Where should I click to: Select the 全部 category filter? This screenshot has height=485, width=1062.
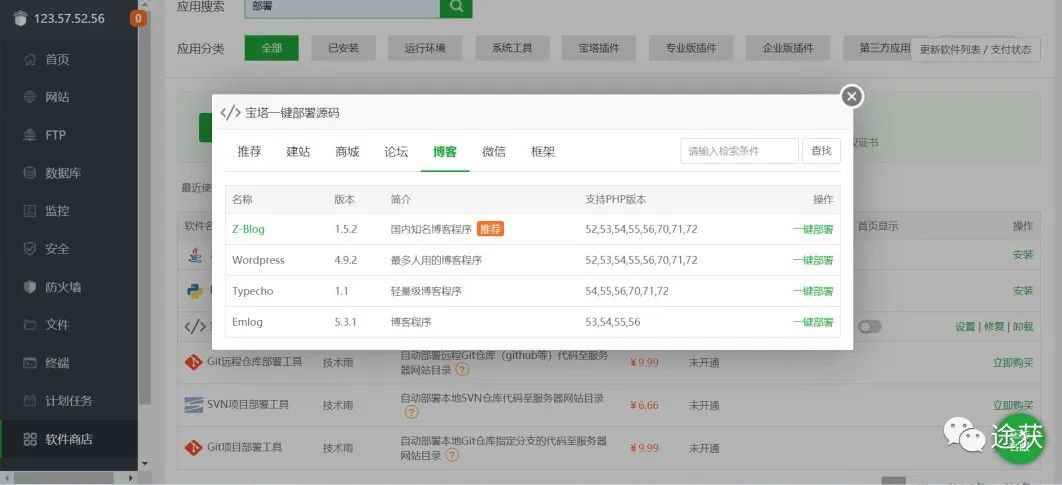point(272,48)
